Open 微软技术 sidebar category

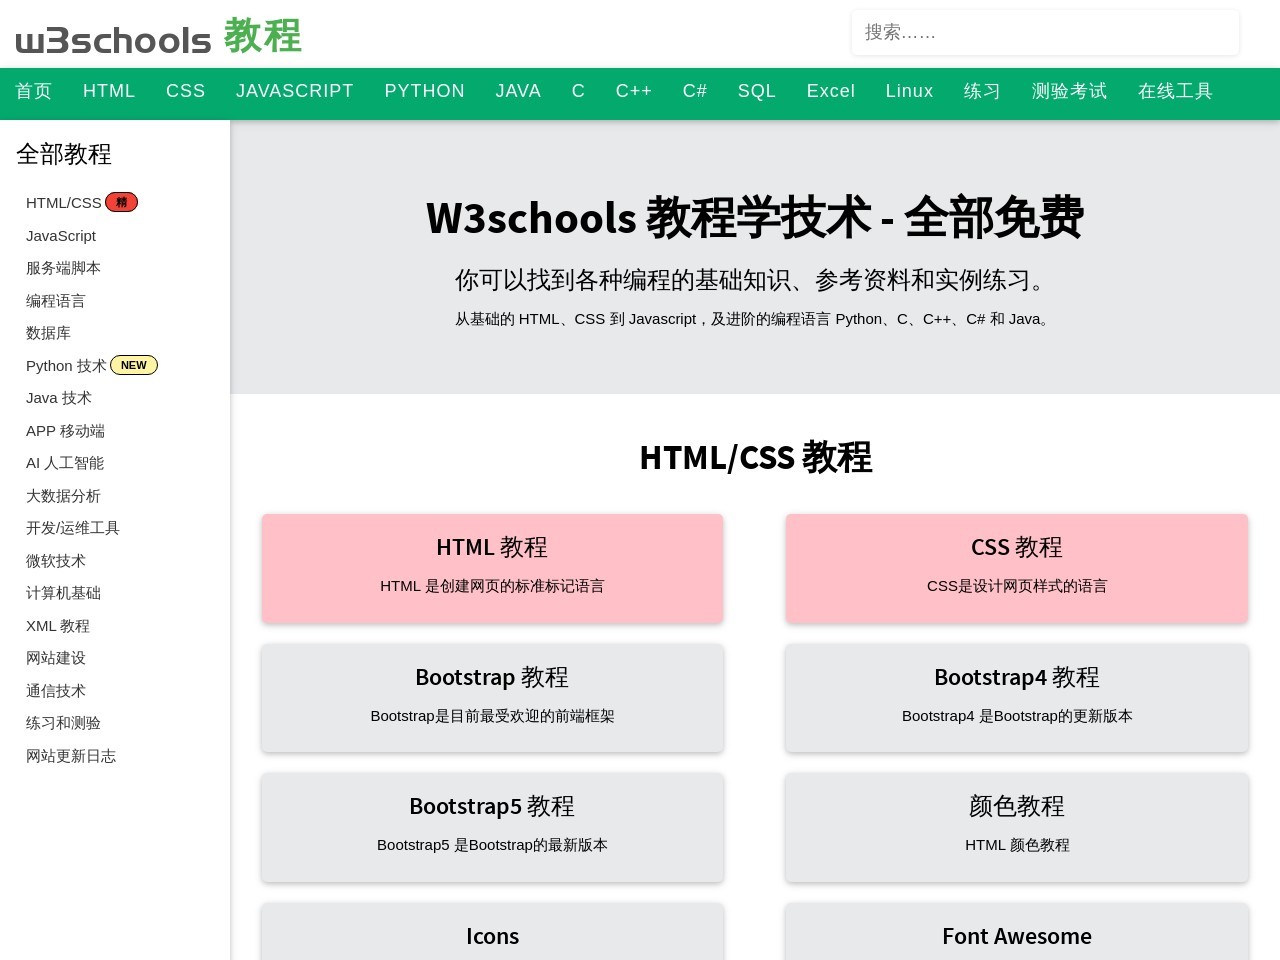(x=56, y=561)
